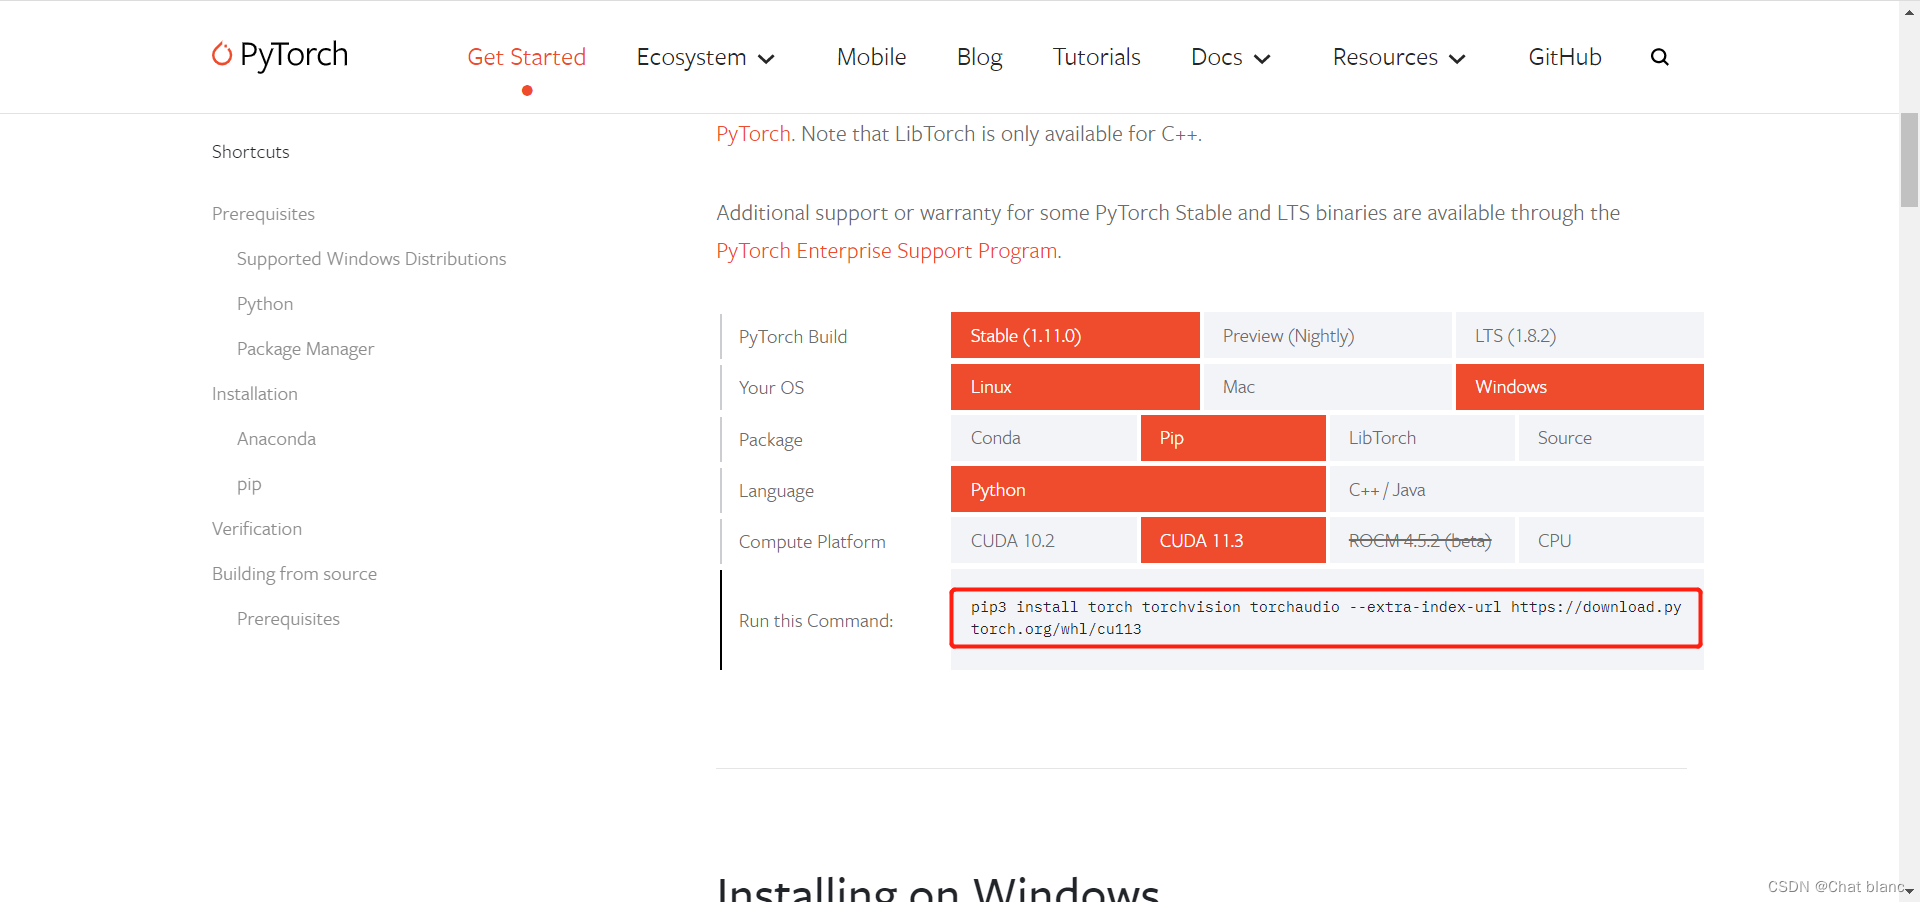This screenshot has width=1920, height=902.
Task: Expand the Resources dropdown menu
Action: pyautogui.click(x=1399, y=57)
